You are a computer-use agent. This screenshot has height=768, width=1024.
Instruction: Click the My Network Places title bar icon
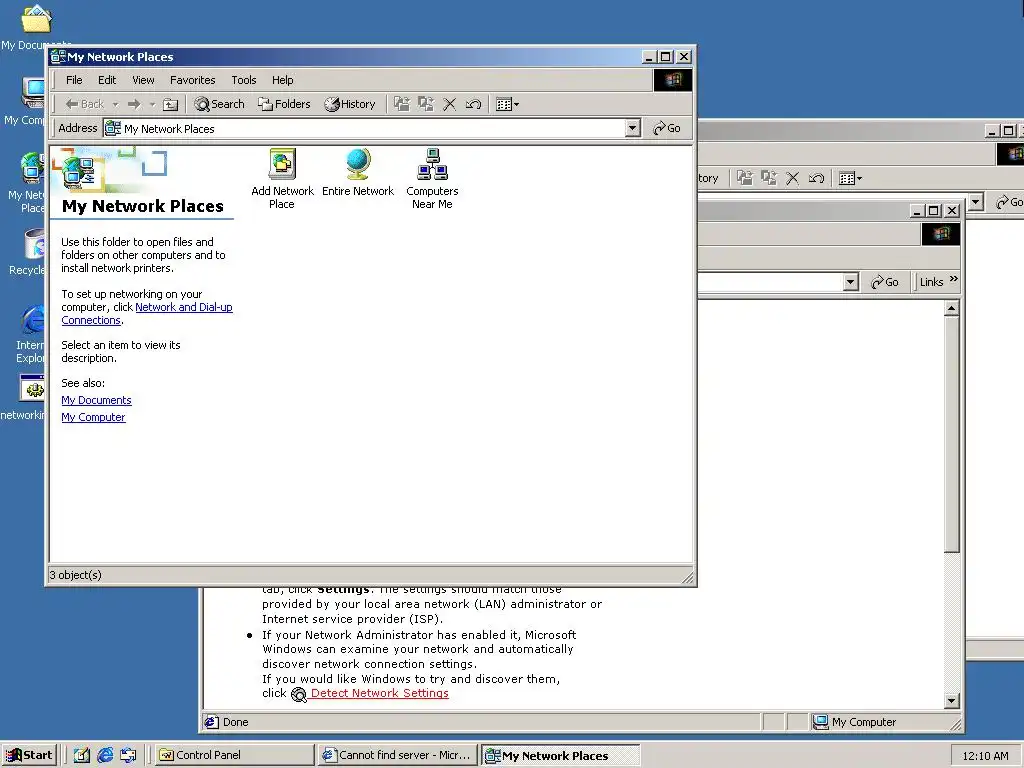[x=58, y=57]
